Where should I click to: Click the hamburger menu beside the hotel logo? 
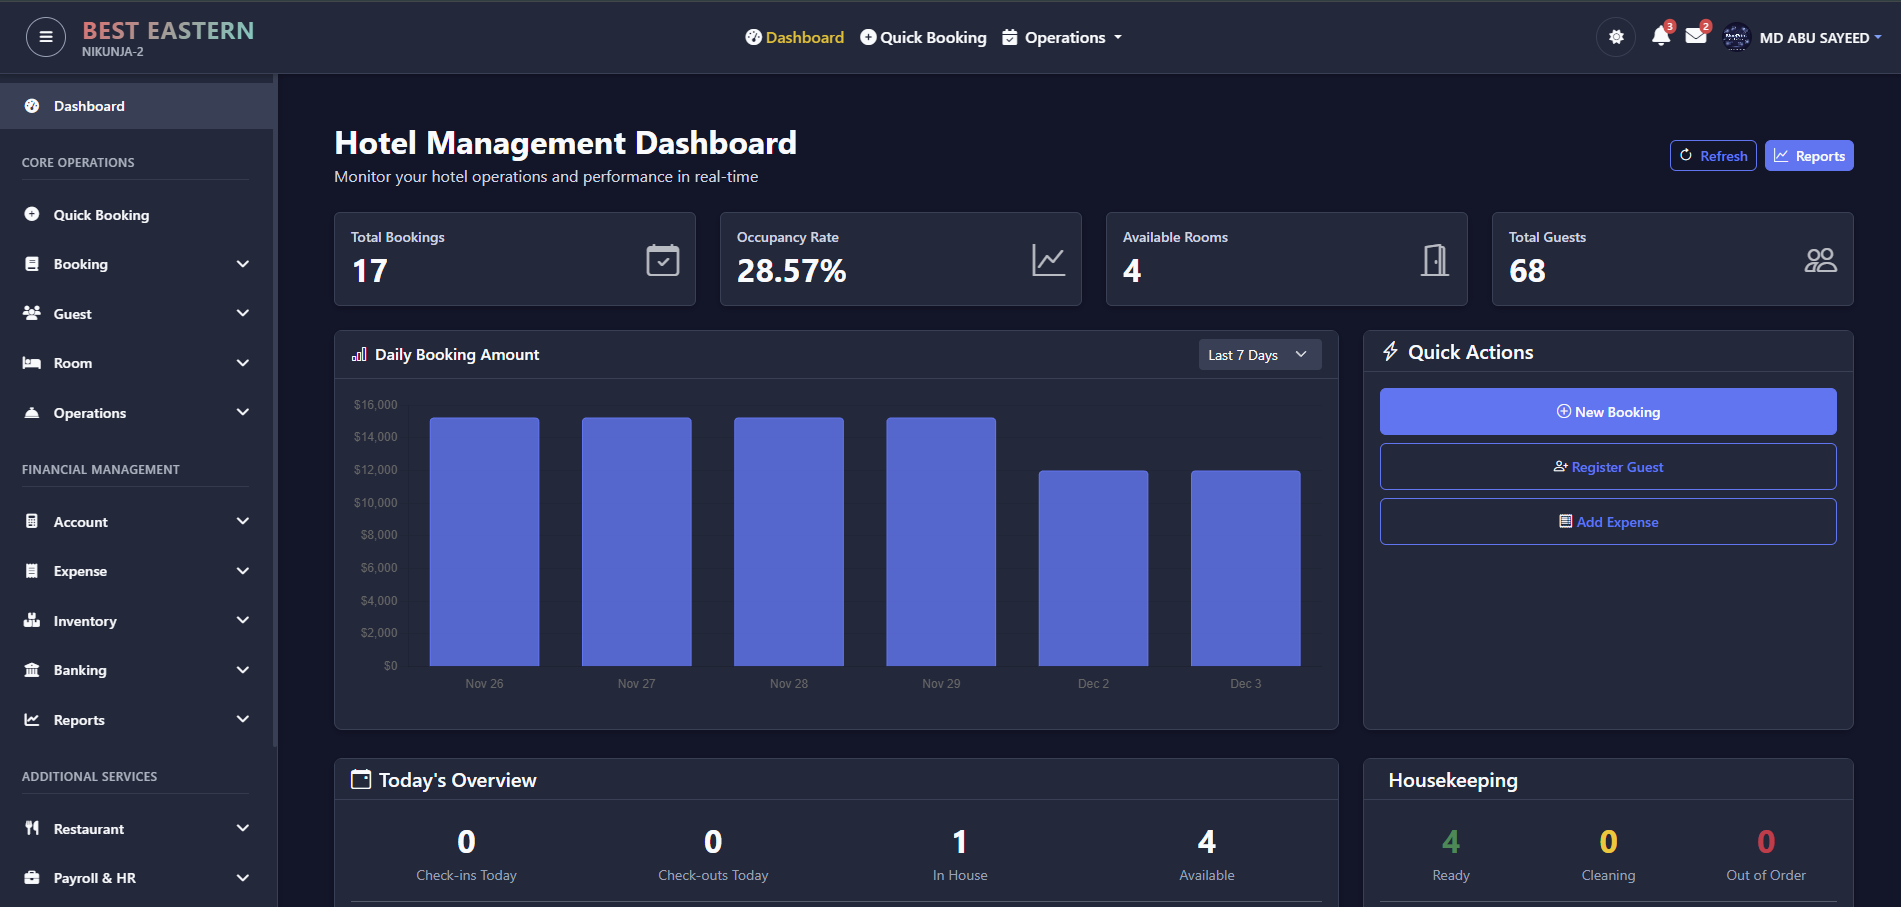coord(45,36)
